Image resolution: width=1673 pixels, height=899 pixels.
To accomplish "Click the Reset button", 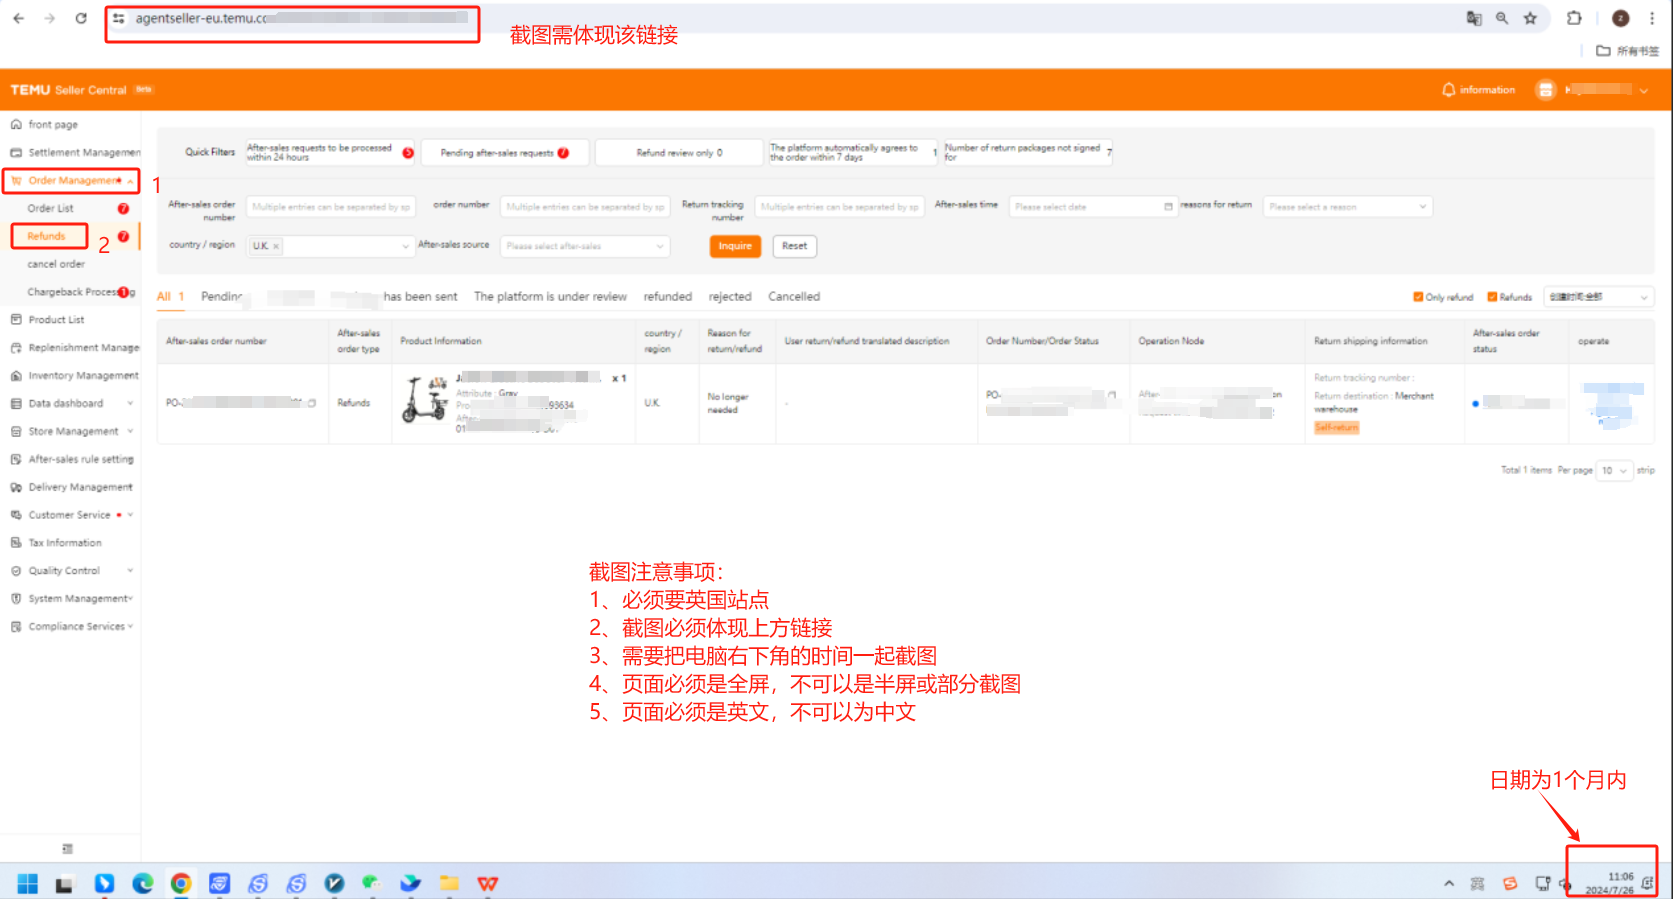I will pos(795,246).
